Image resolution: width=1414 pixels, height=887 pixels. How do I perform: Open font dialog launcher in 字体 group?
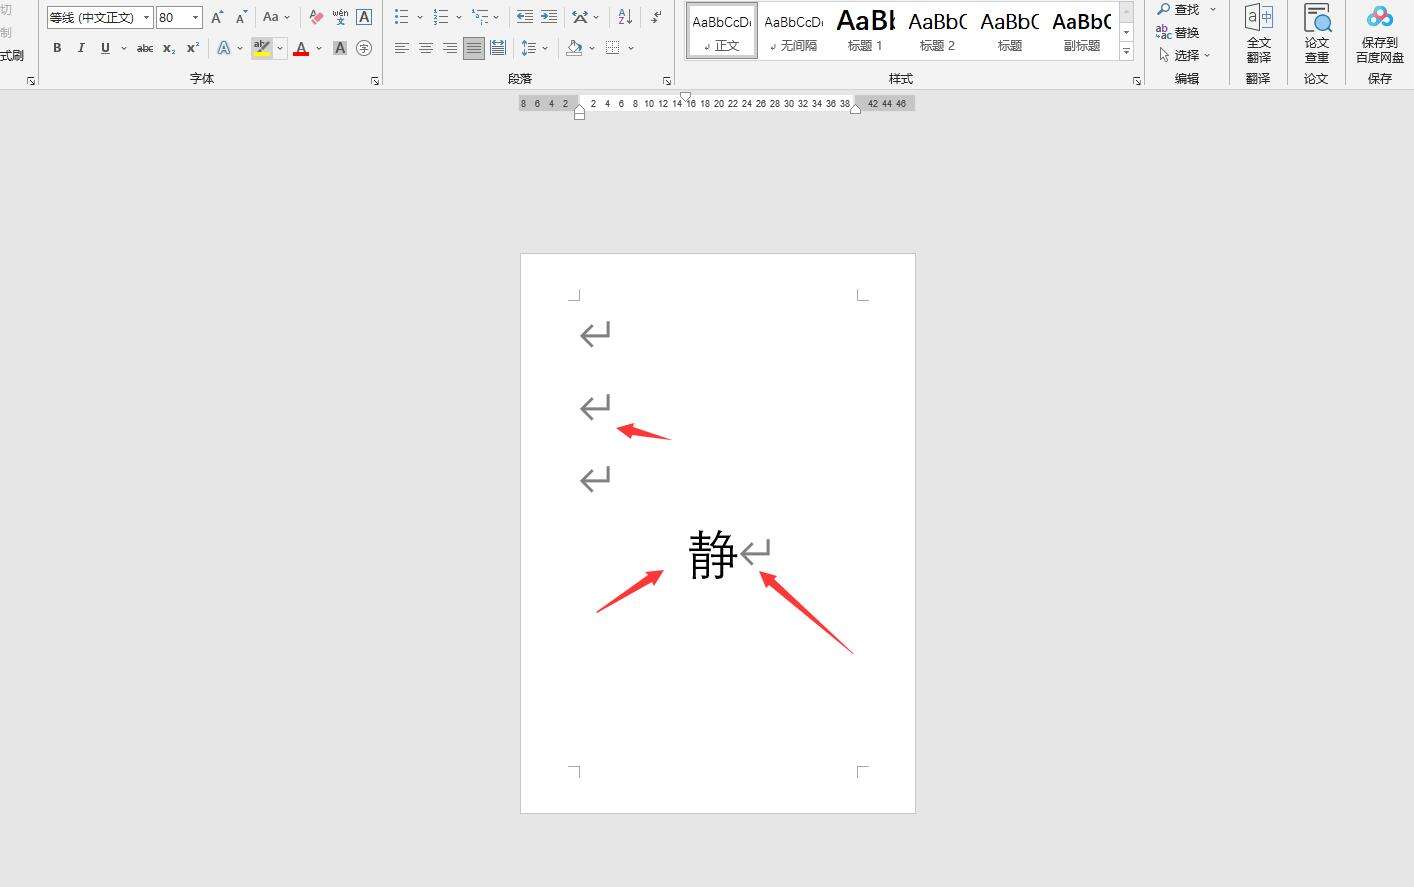[375, 81]
